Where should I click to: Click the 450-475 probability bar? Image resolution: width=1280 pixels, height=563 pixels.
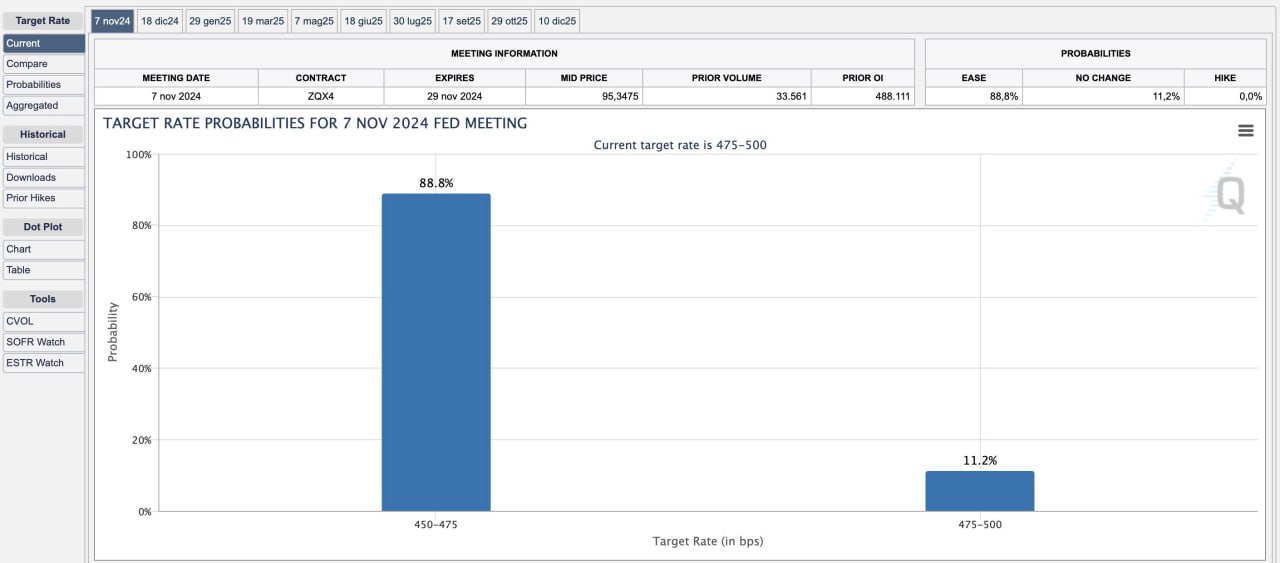coord(436,352)
